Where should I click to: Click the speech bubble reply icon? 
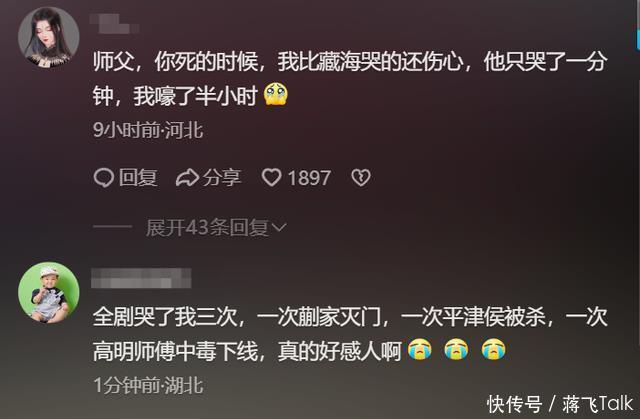pyautogui.click(x=104, y=178)
